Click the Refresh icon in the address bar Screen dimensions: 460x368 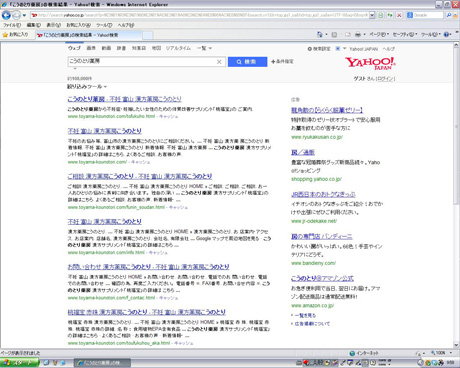click(x=390, y=15)
